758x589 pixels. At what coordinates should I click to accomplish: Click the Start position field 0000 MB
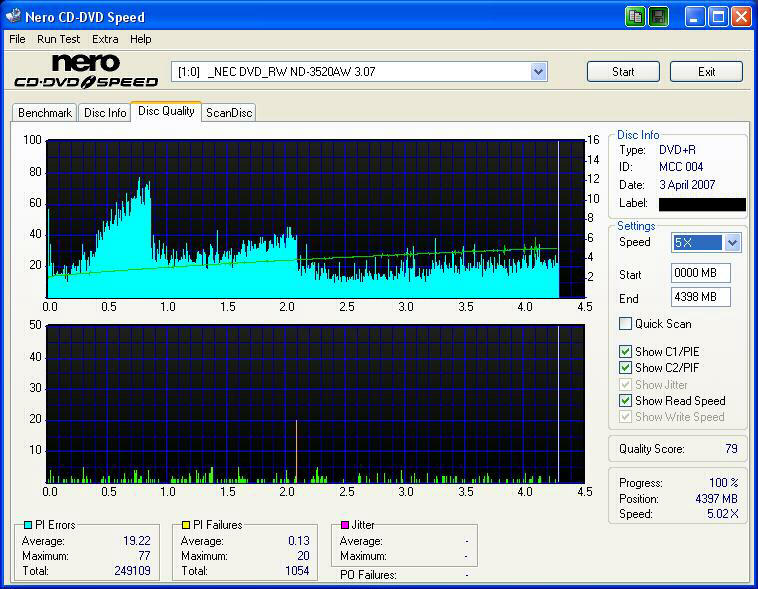tap(700, 273)
